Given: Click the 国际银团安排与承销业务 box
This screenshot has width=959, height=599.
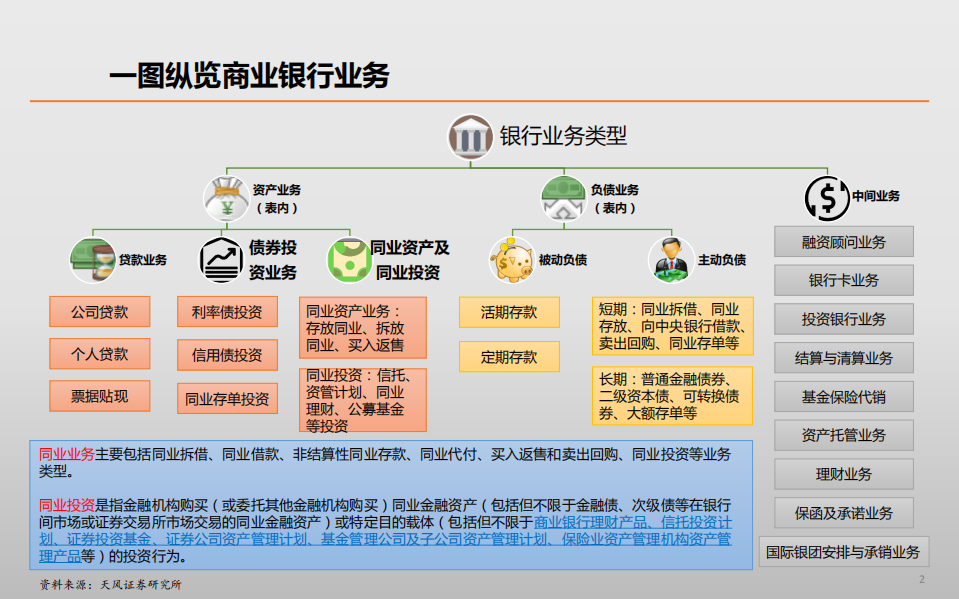Looking at the screenshot, I should tap(845, 551).
